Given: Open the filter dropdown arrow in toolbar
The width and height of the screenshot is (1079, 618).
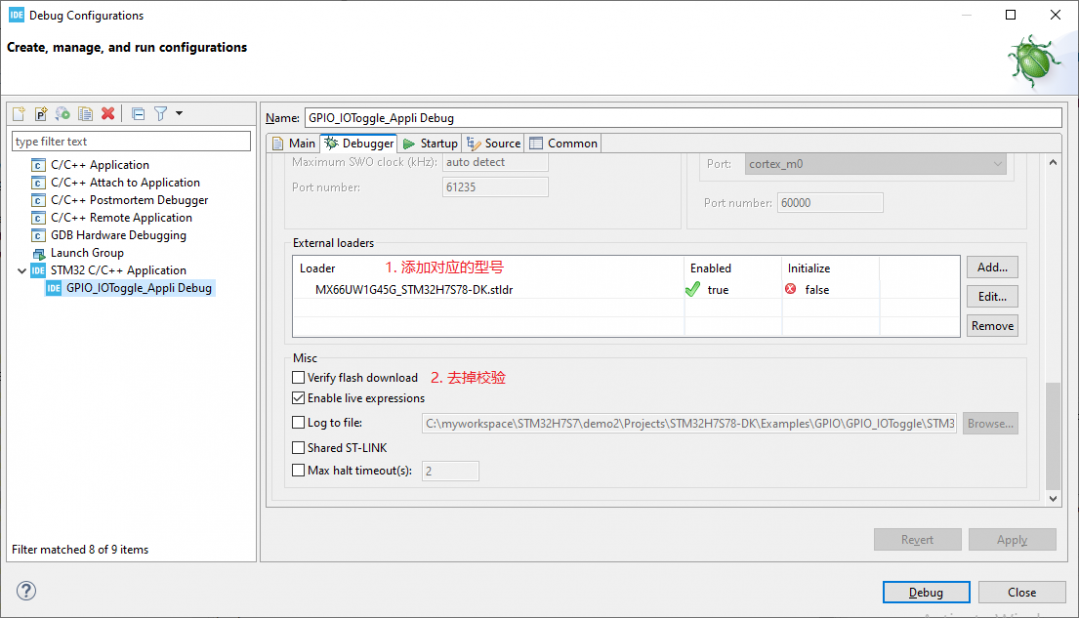Looking at the screenshot, I should tap(179, 114).
